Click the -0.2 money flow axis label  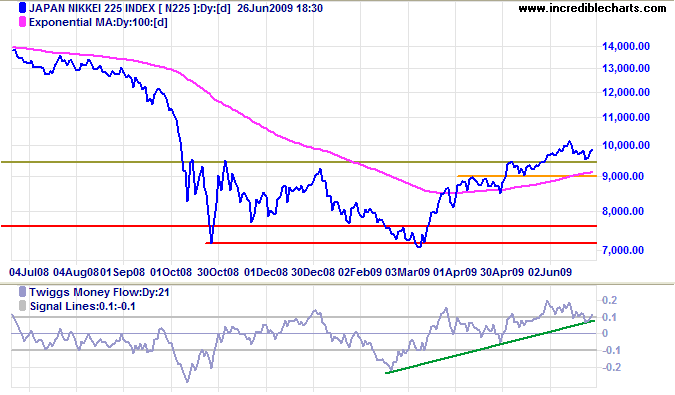pyautogui.click(x=611, y=367)
